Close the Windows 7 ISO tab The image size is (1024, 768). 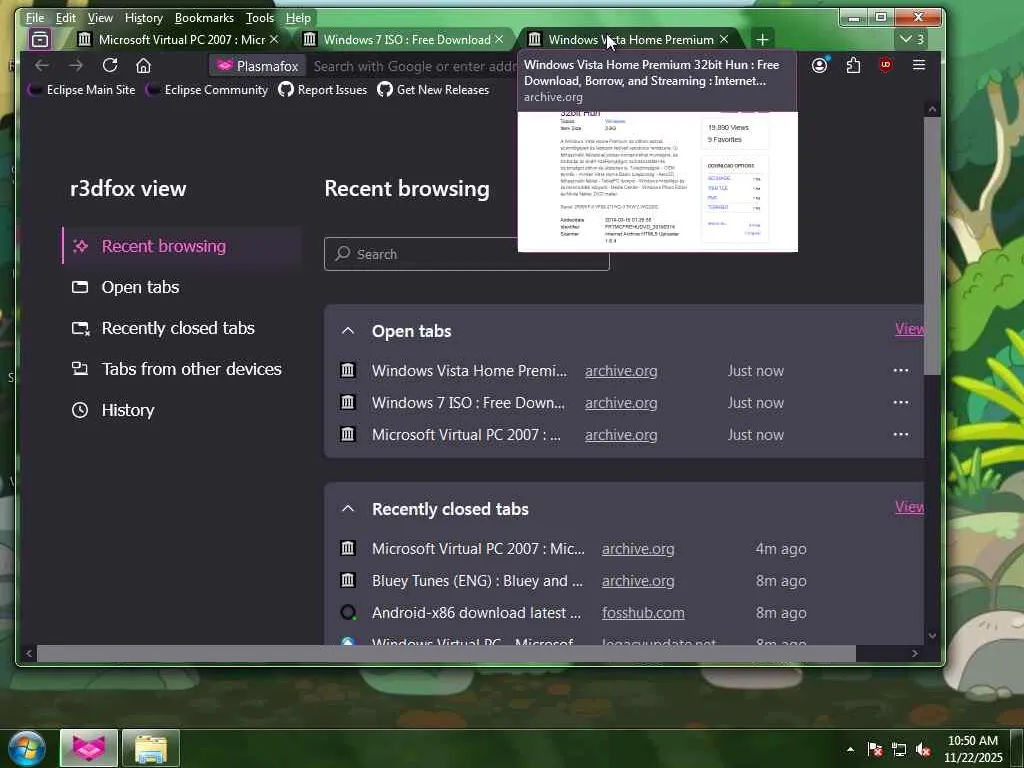[499, 40]
